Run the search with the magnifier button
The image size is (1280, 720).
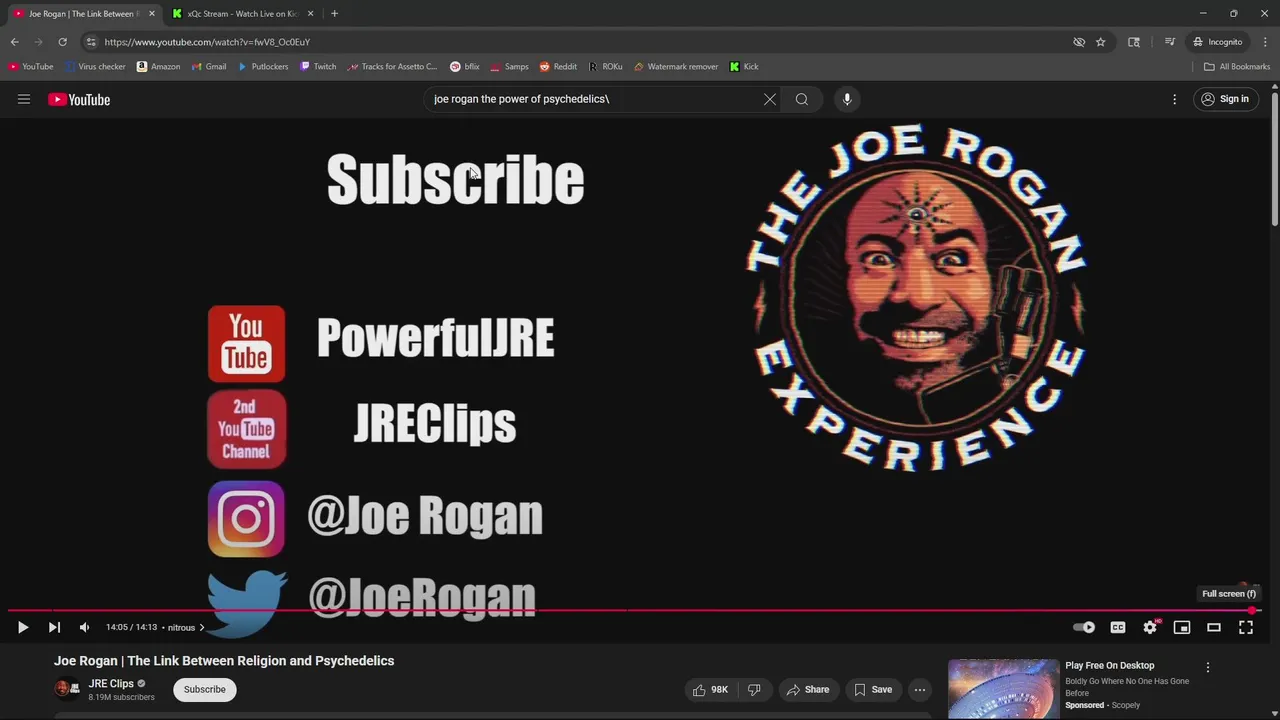[802, 99]
